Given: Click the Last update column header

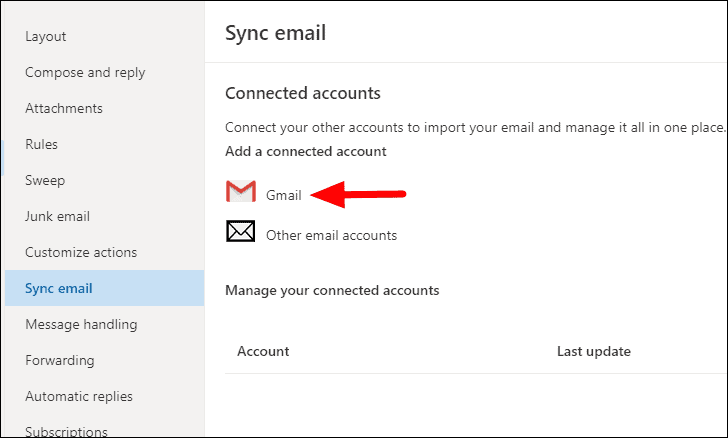Looking at the screenshot, I should pyautogui.click(x=594, y=351).
